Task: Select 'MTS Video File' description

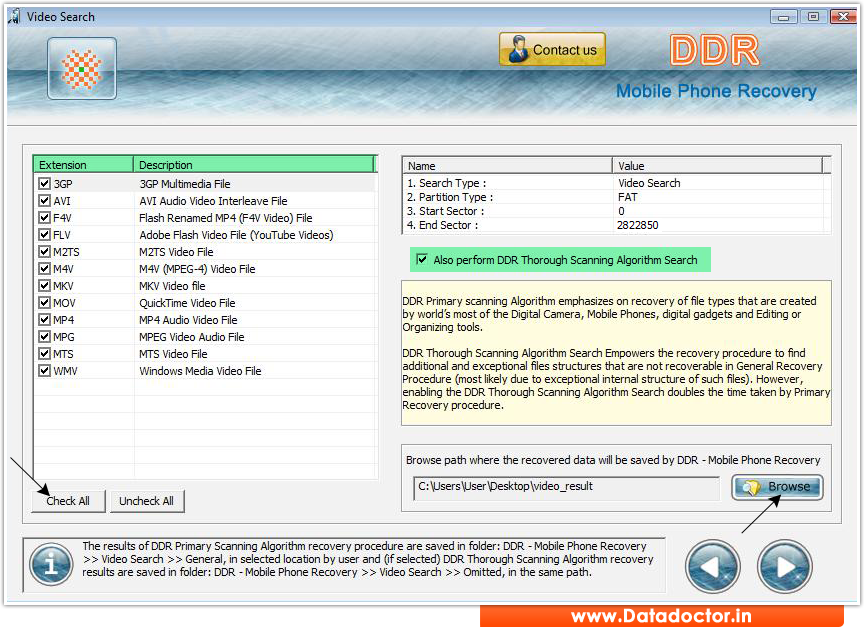Action: pyautogui.click(x=173, y=354)
